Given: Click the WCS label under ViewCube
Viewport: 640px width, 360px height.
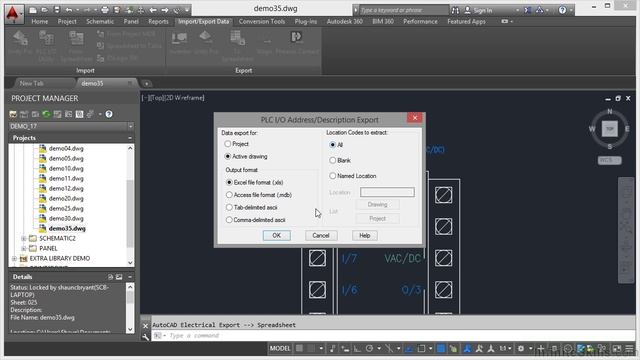Looking at the screenshot, I should click(x=609, y=160).
